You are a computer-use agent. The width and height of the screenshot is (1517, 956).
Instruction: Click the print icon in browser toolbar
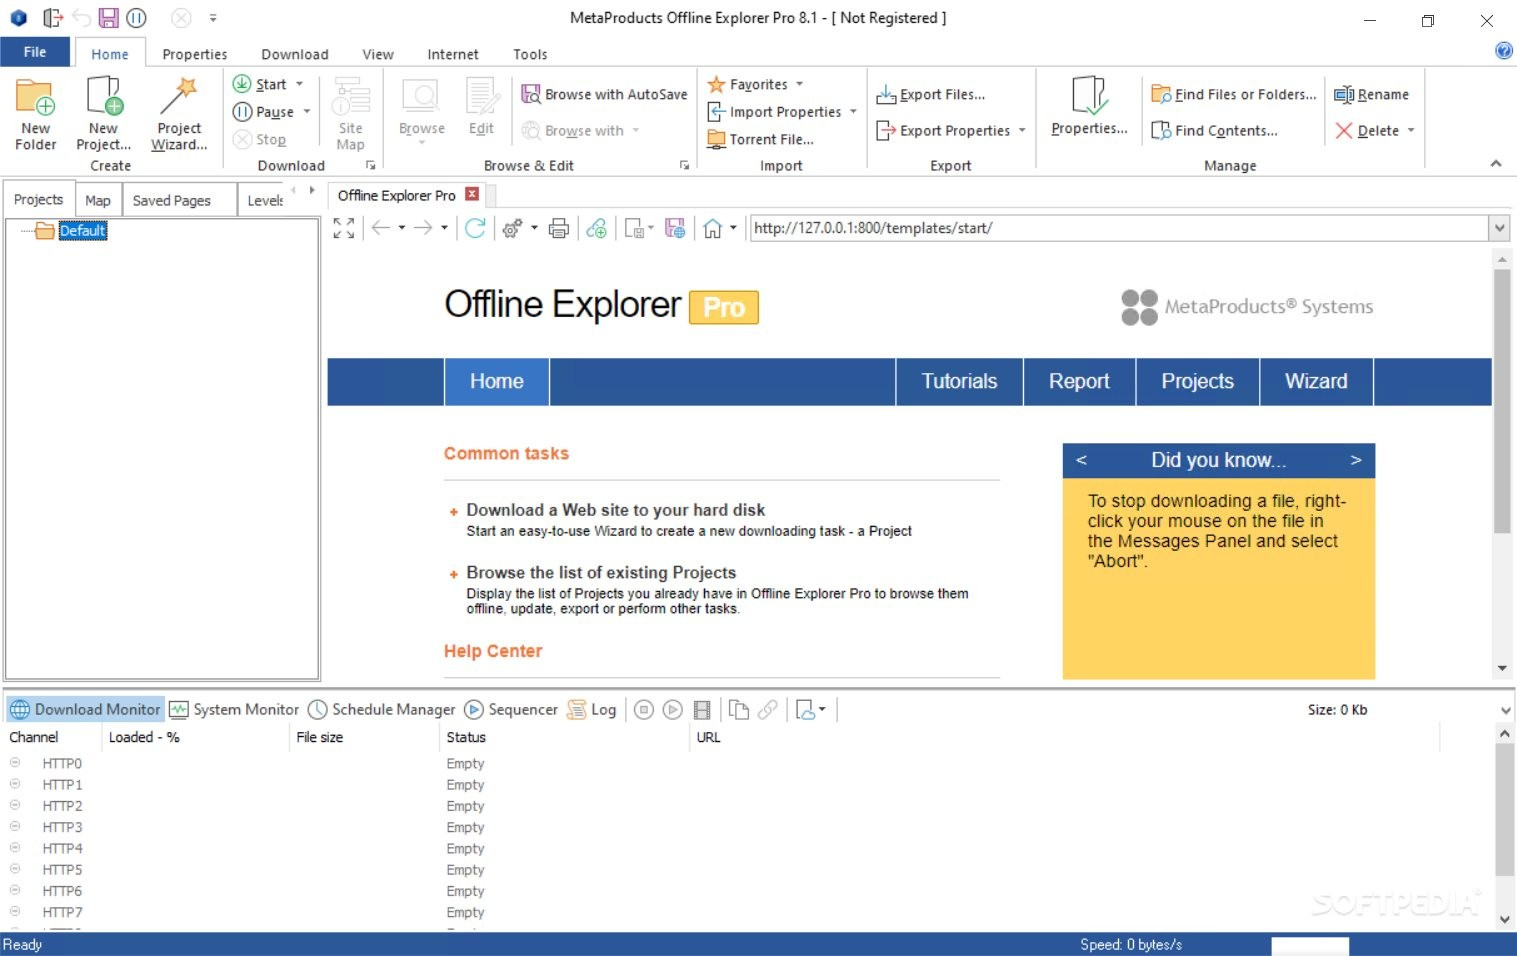tap(559, 229)
